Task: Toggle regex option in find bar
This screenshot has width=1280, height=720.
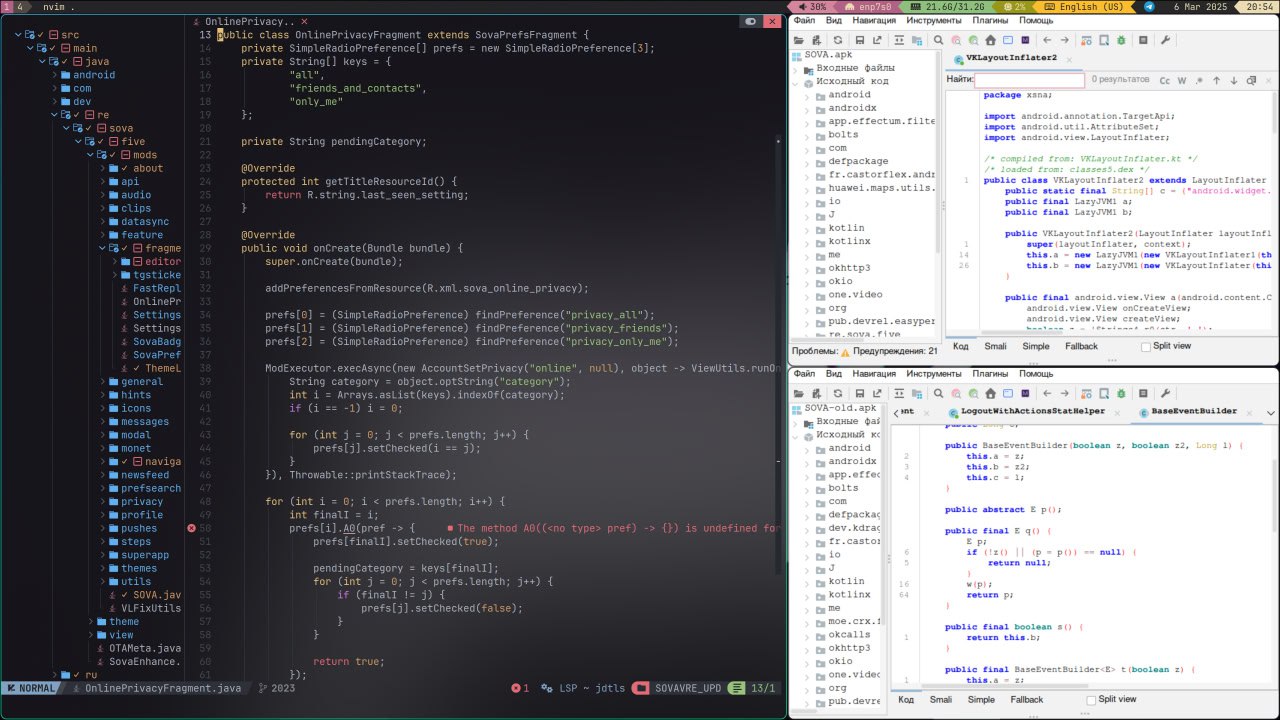Action: click(x=1200, y=80)
